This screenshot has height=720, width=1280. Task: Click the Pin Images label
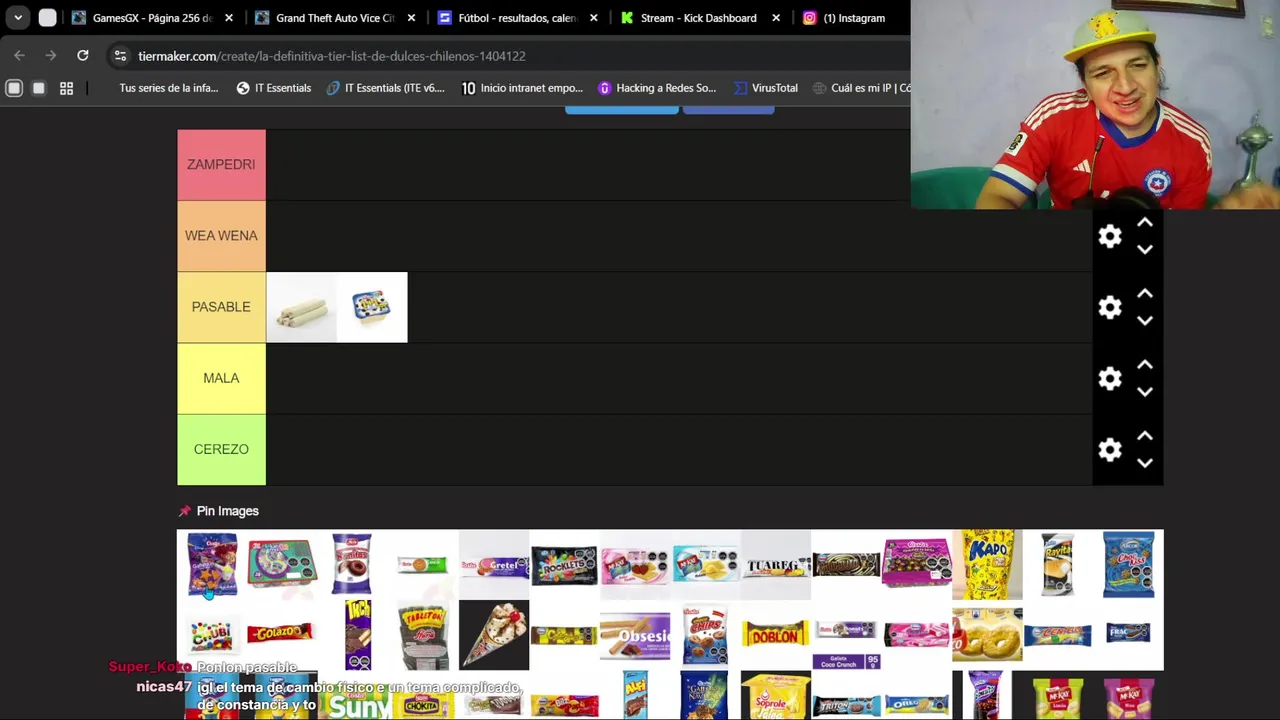[228, 511]
